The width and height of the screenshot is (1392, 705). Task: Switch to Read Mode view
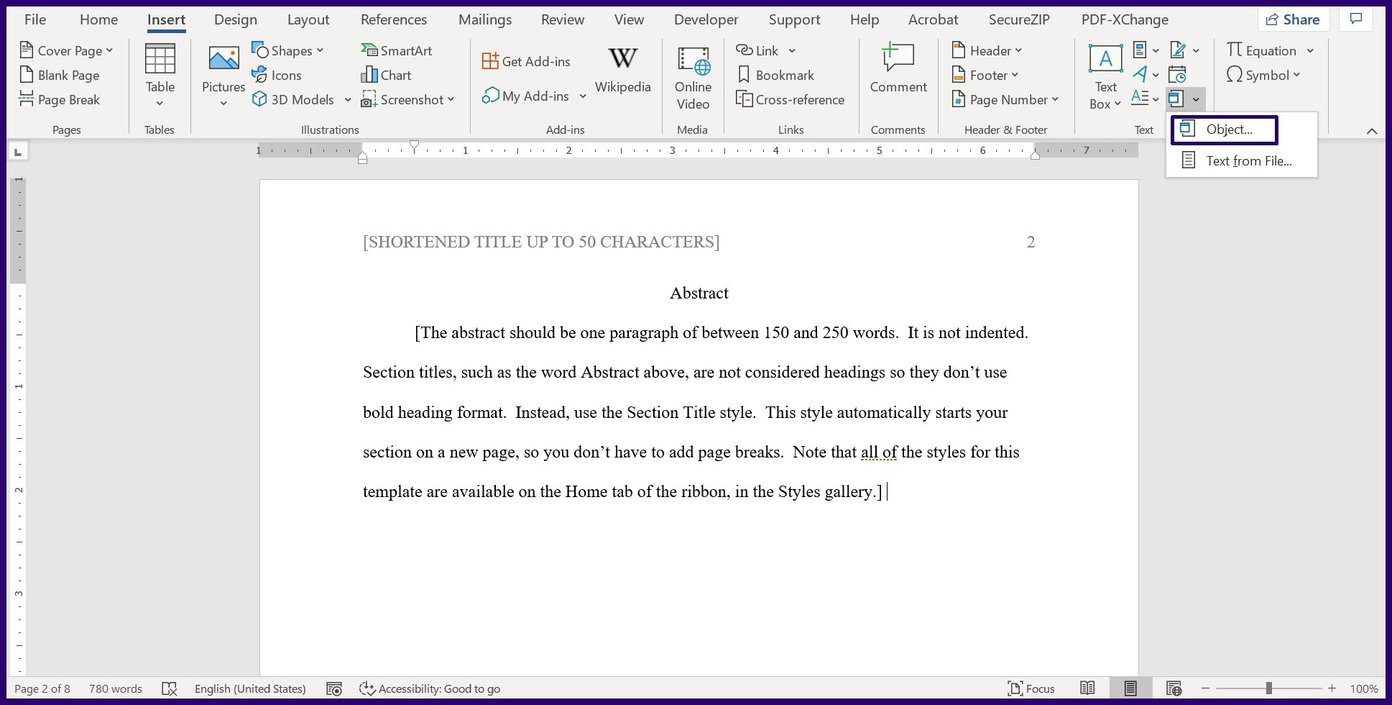1088,689
